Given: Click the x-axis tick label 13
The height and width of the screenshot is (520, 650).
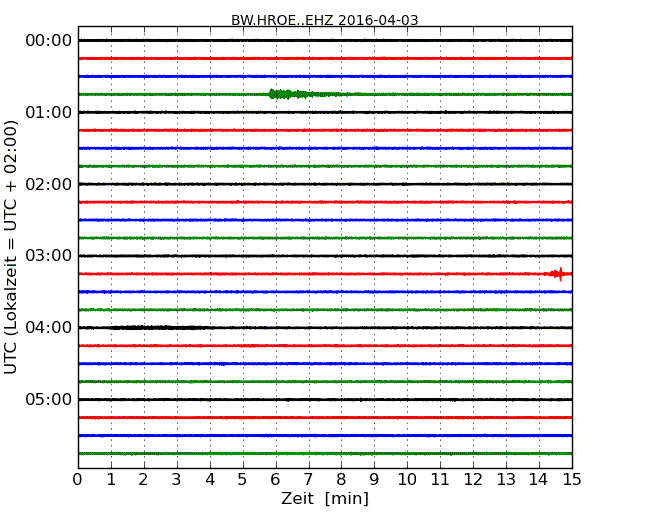Looking at the screenshot, I should [506, 480].
